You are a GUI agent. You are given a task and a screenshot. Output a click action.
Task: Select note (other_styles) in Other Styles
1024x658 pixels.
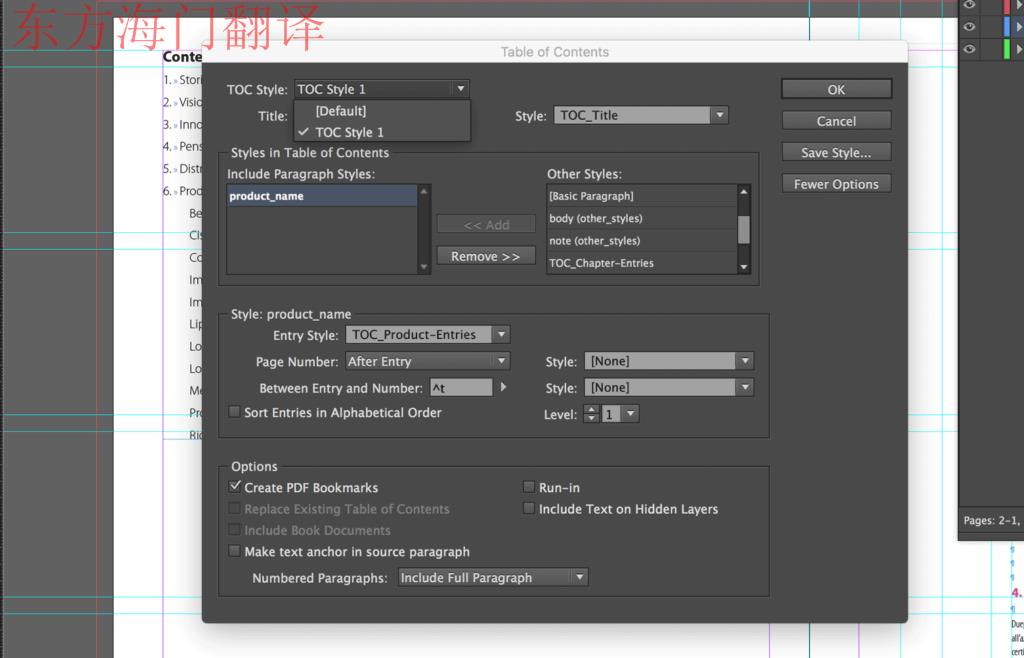(x=642, y=240)
